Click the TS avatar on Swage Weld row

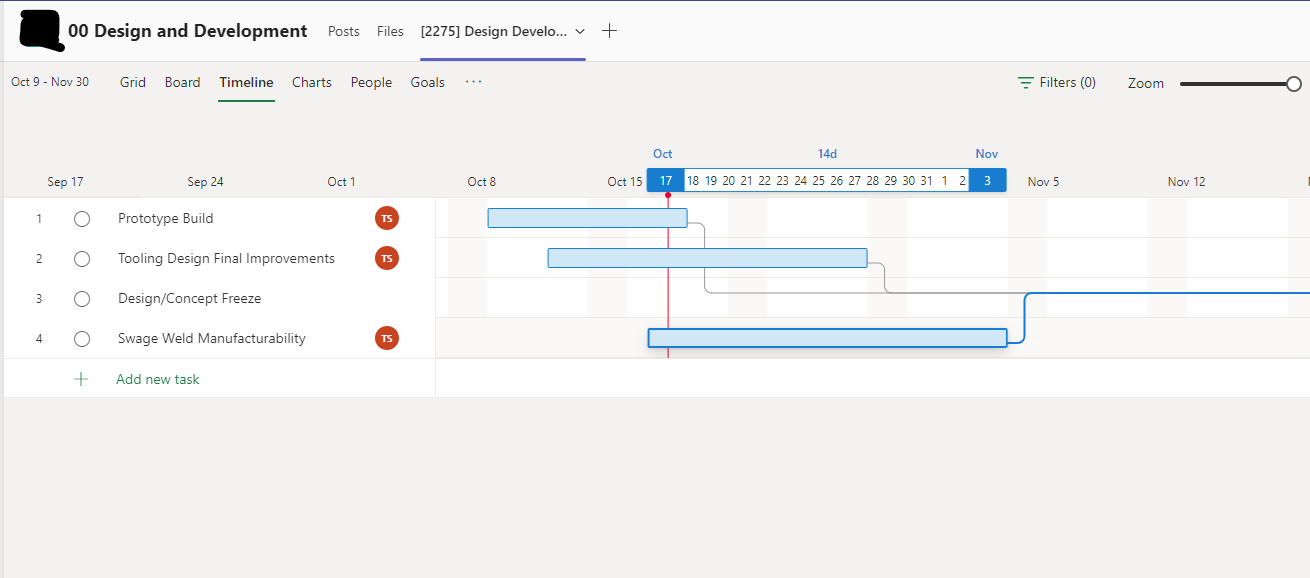387,338
